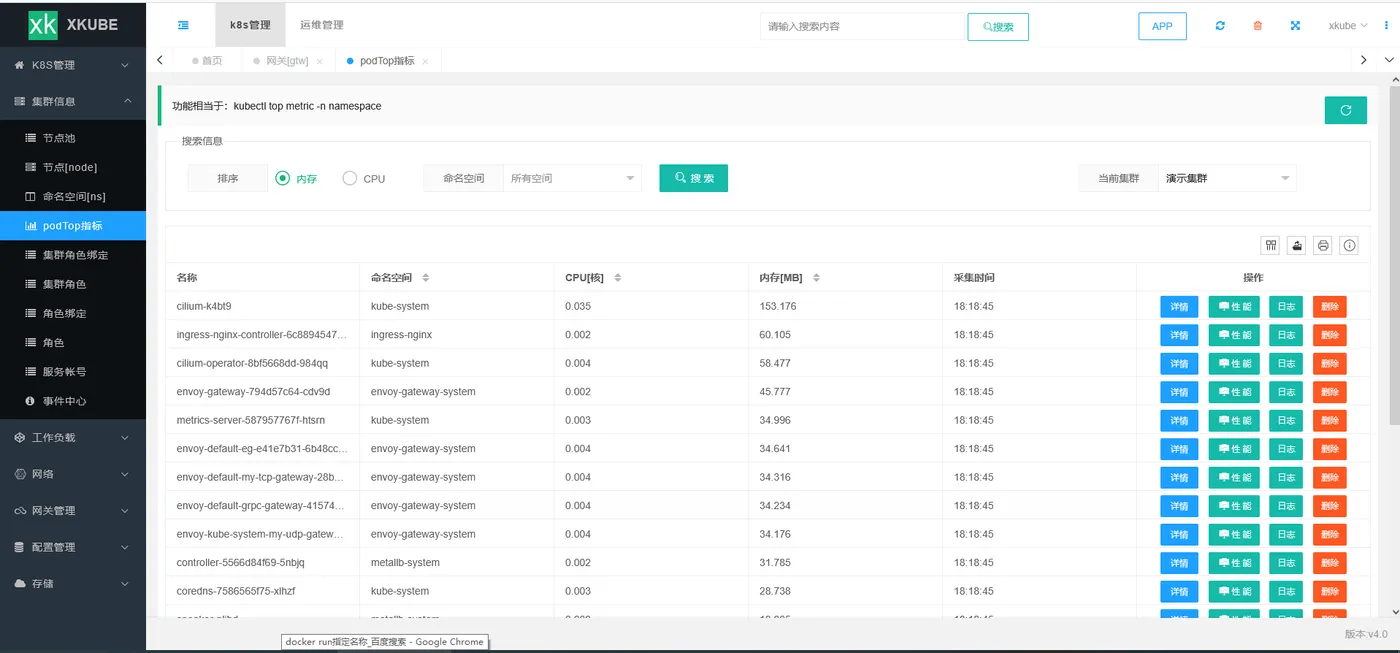Click the info icon above the table
Image resolution: width=1400 pixels, height=653 pixels.
[1349, 245]
